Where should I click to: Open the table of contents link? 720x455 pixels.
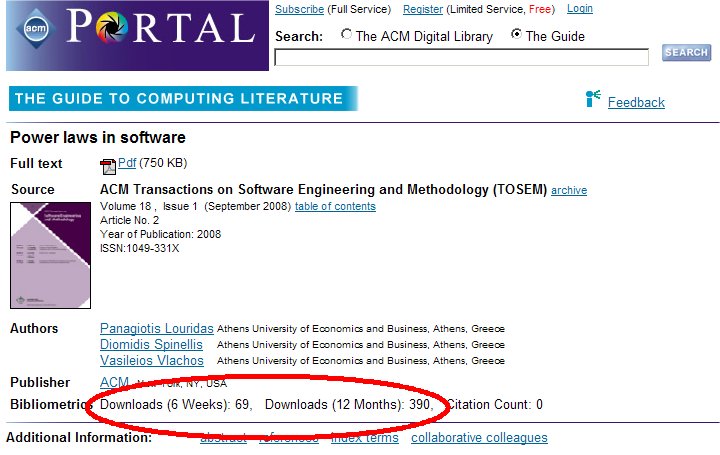tap(335, 206)
